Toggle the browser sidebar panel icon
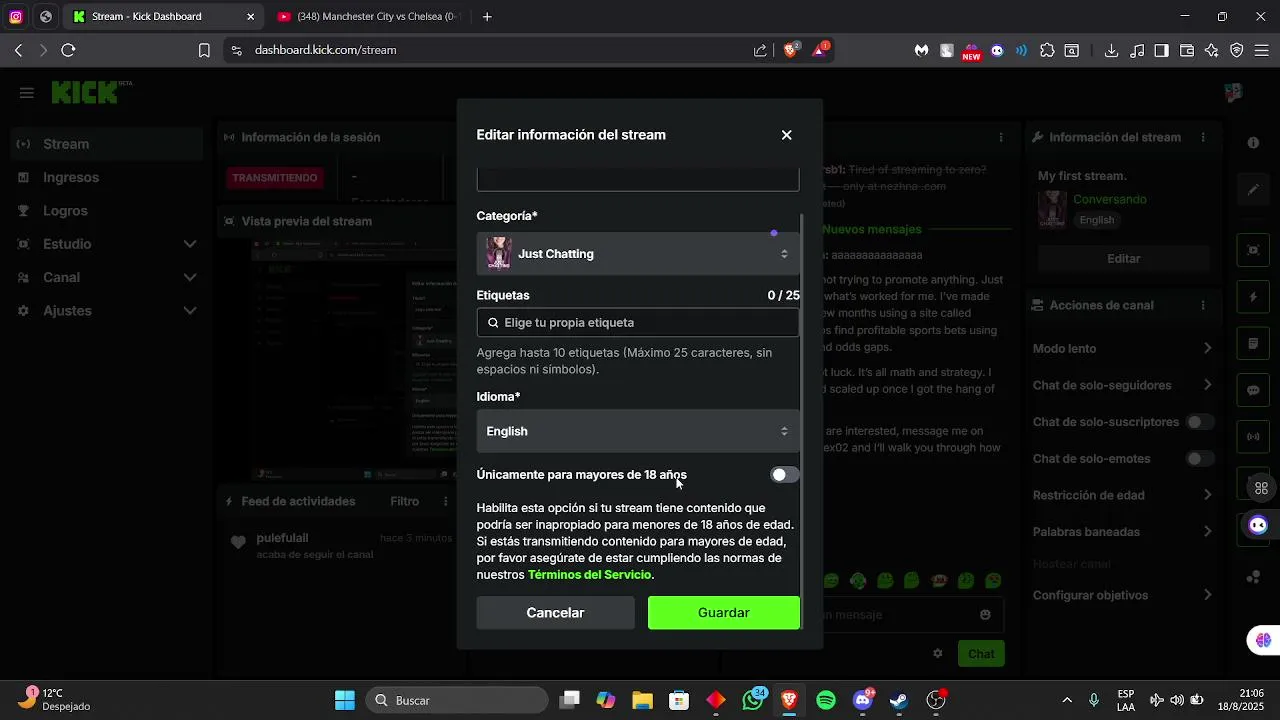The height and width of the screenshot is (720, 1280). [x=1161, y=50]
